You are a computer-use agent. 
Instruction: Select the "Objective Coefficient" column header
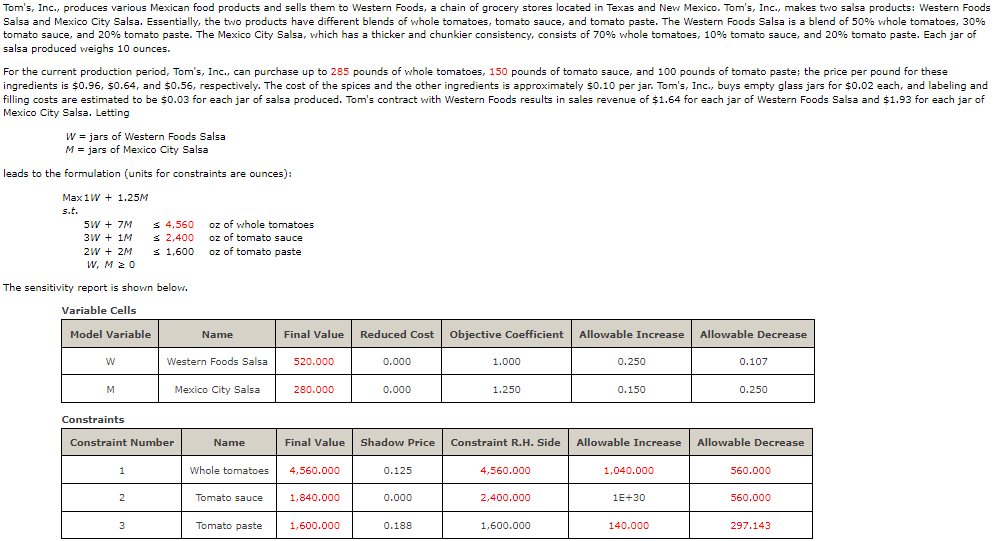507,334
